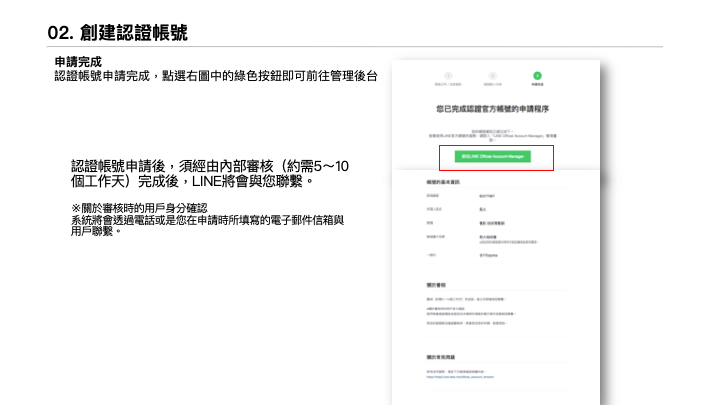Screen dimensions: 720x405
Task: Click the "申請完成" bold subheading
Action: coord(78,62)
